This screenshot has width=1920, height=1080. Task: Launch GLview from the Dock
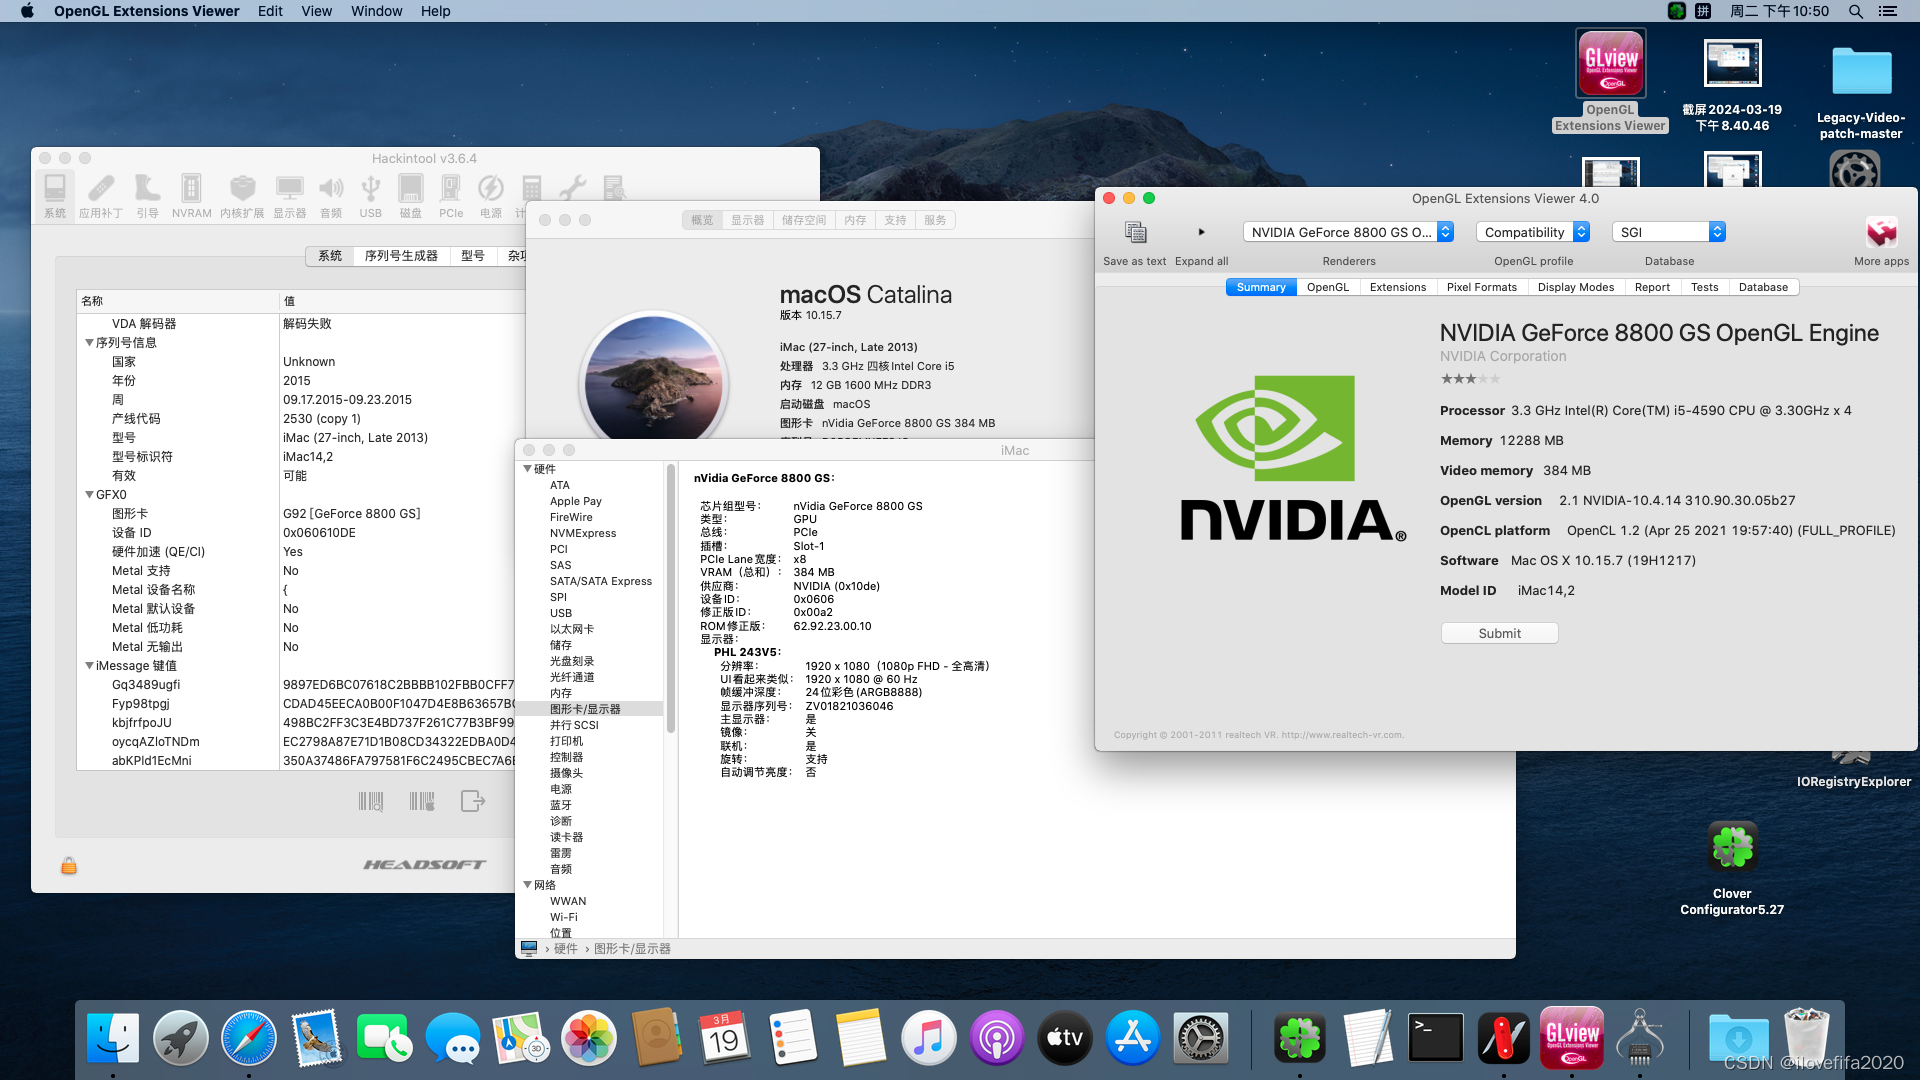click(1571, 1038)
